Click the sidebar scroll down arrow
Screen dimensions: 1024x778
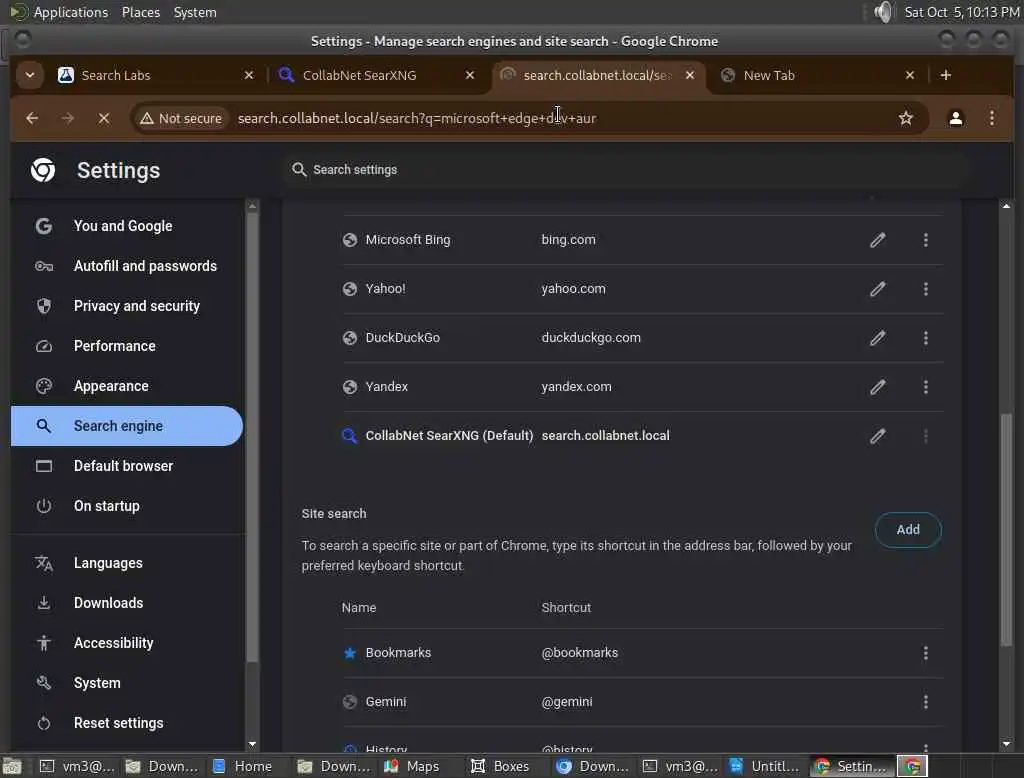252,744
